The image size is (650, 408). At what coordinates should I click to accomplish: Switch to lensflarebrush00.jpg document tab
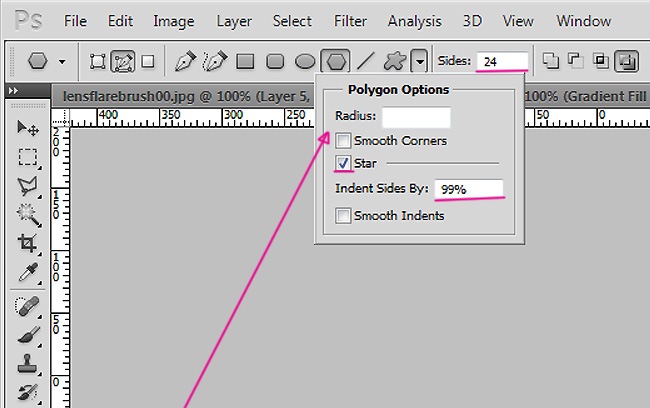coord(186,96)
